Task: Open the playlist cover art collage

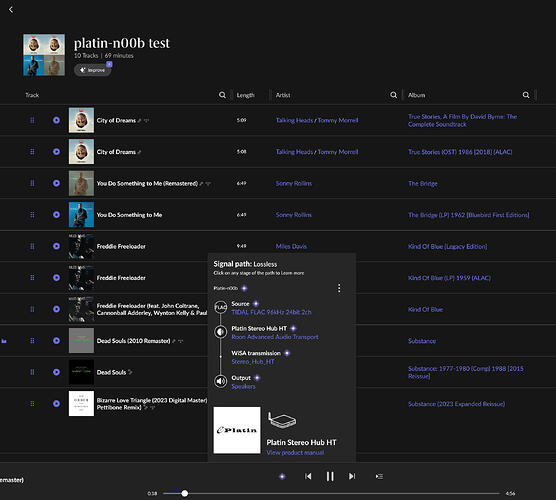Action: coord(44,55)
